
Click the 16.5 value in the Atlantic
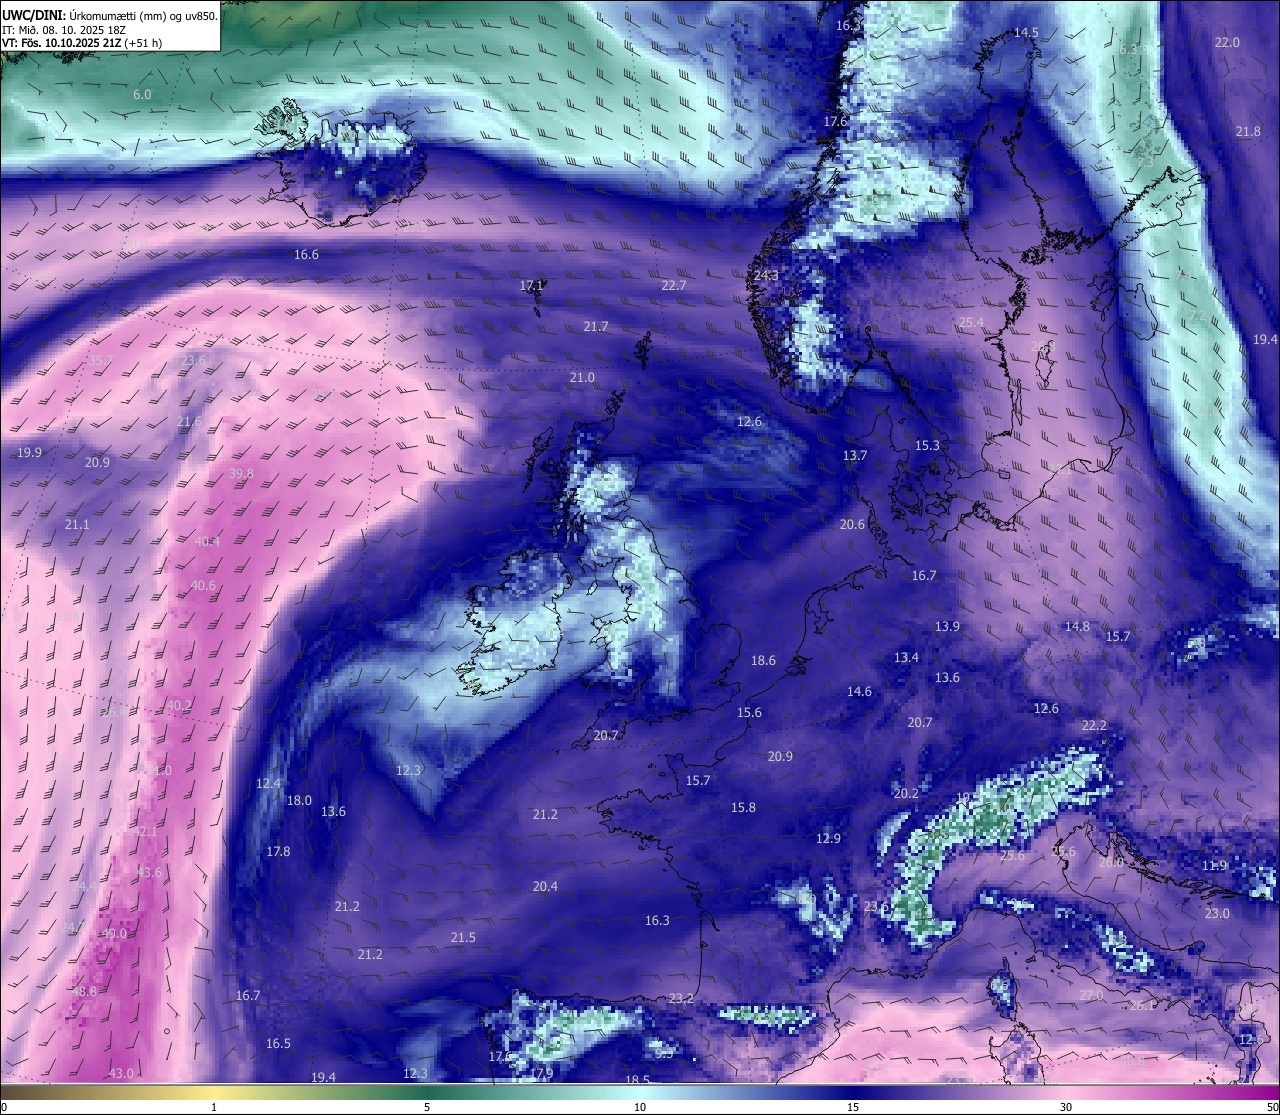coord(278,1044)
